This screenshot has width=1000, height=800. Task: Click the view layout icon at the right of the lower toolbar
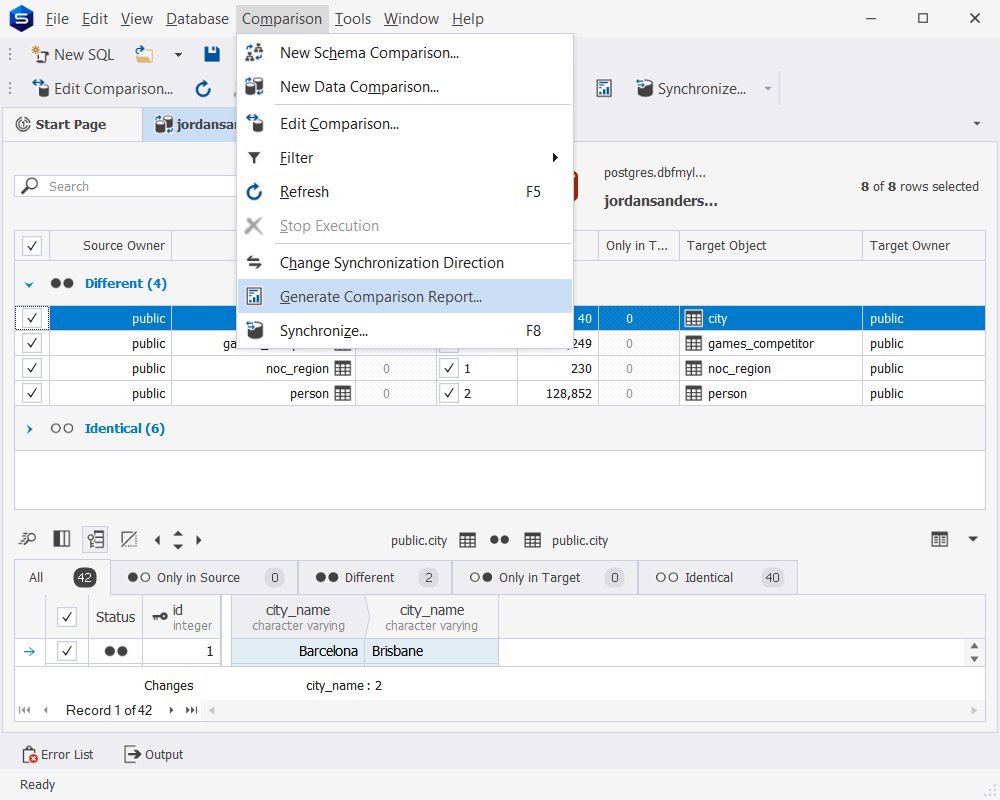point(939,540)
